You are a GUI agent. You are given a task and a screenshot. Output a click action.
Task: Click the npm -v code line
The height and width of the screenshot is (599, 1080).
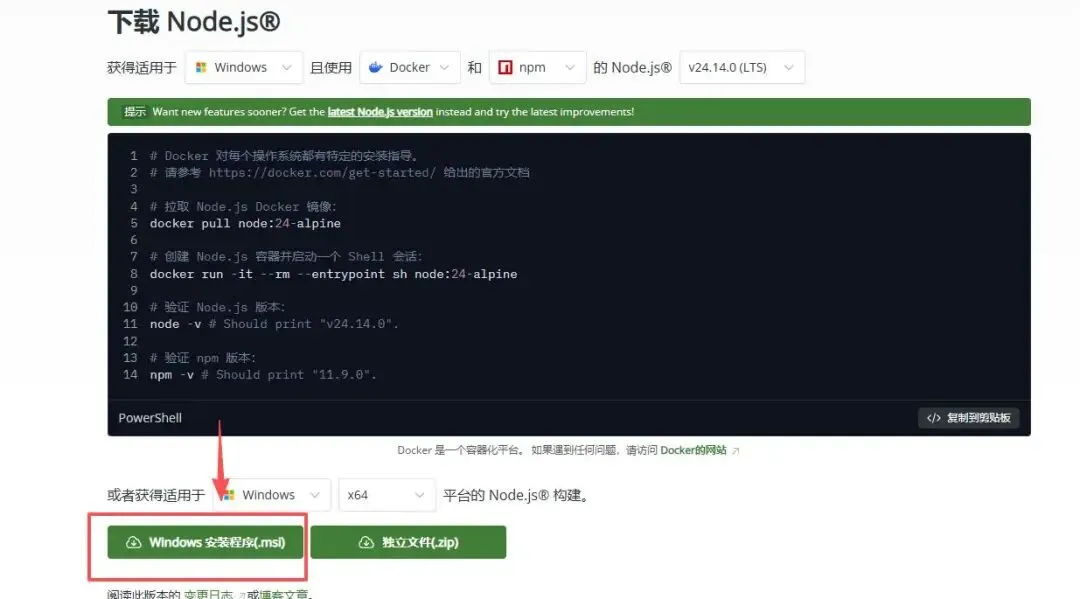tap(263, 375)
